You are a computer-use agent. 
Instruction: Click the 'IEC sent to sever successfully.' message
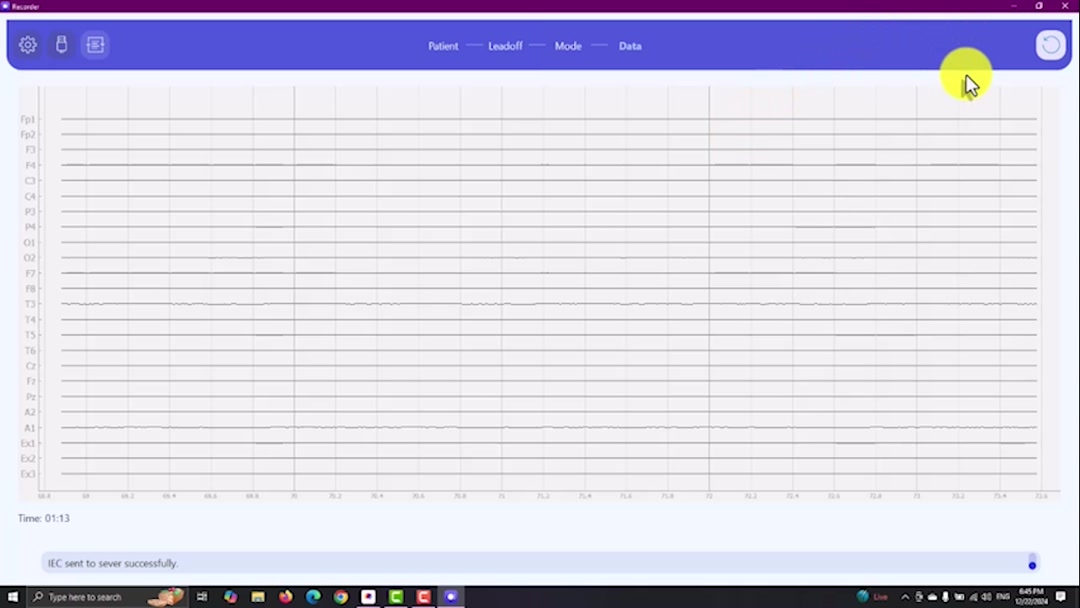[113, 563]
